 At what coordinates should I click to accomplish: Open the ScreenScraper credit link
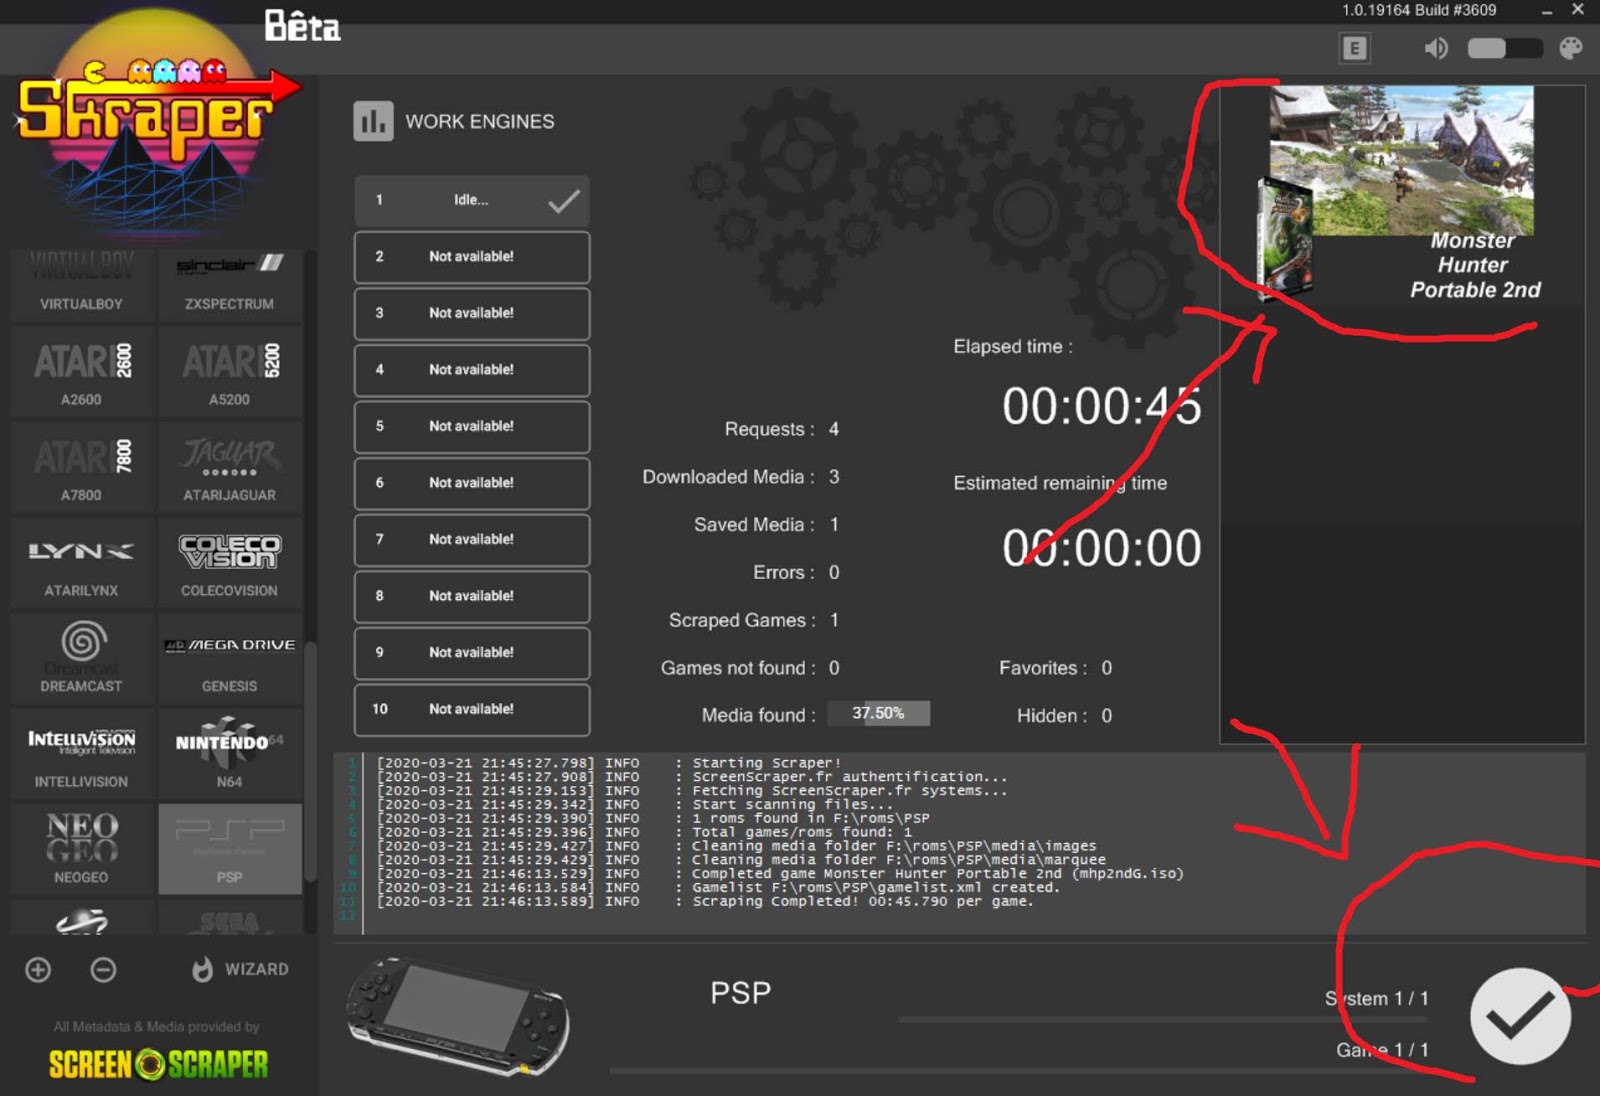158,1064
